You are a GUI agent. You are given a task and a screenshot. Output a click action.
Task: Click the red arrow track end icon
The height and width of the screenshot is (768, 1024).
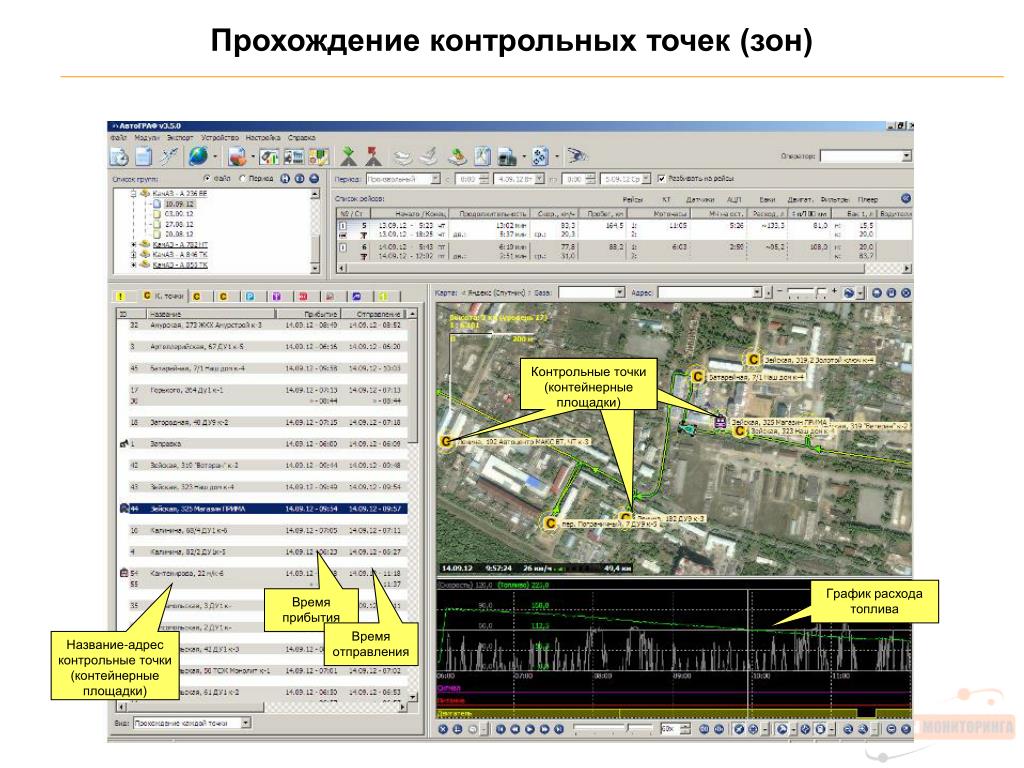373,156
